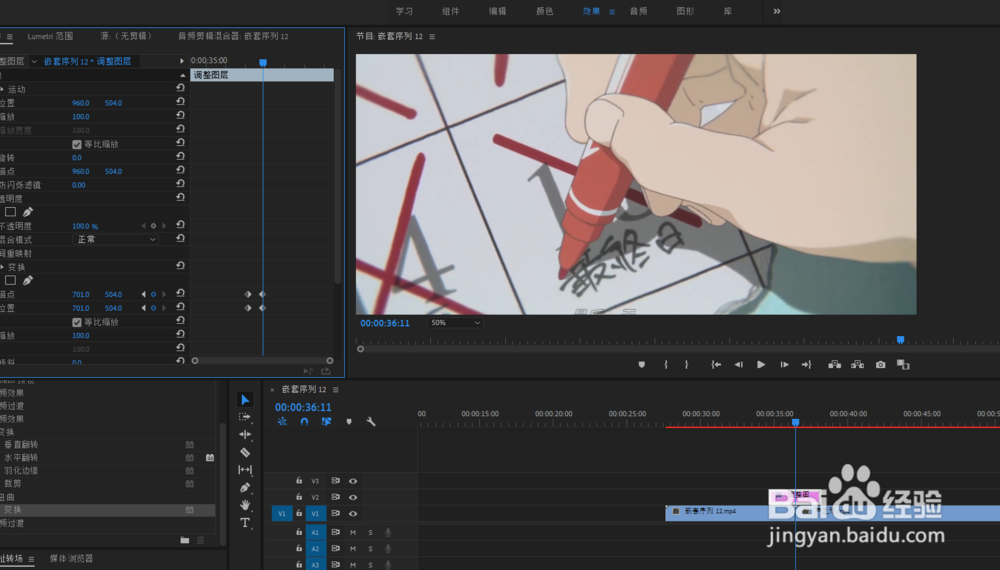
Task: Switch to 图形 workspace tab
Action: click(685, 11)
